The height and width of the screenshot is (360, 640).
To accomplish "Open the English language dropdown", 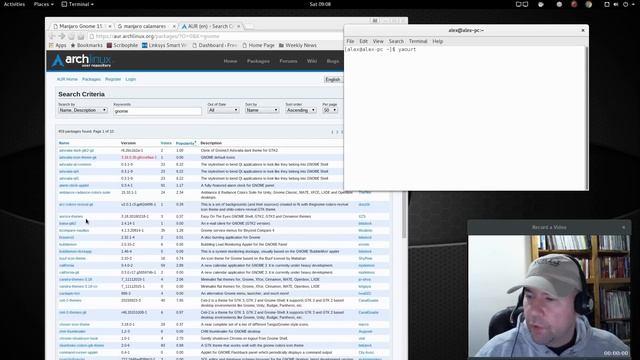I will [x=333, y=80].
